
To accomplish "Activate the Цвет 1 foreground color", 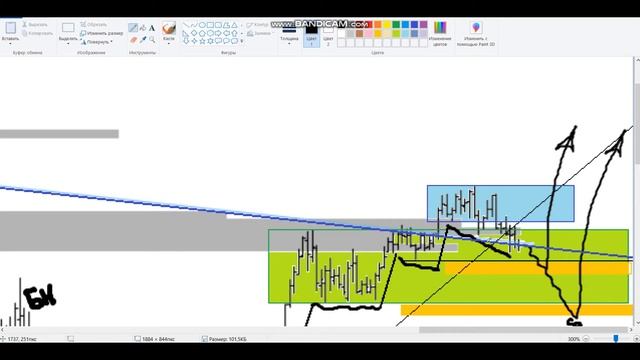I will tap(311, 34).
